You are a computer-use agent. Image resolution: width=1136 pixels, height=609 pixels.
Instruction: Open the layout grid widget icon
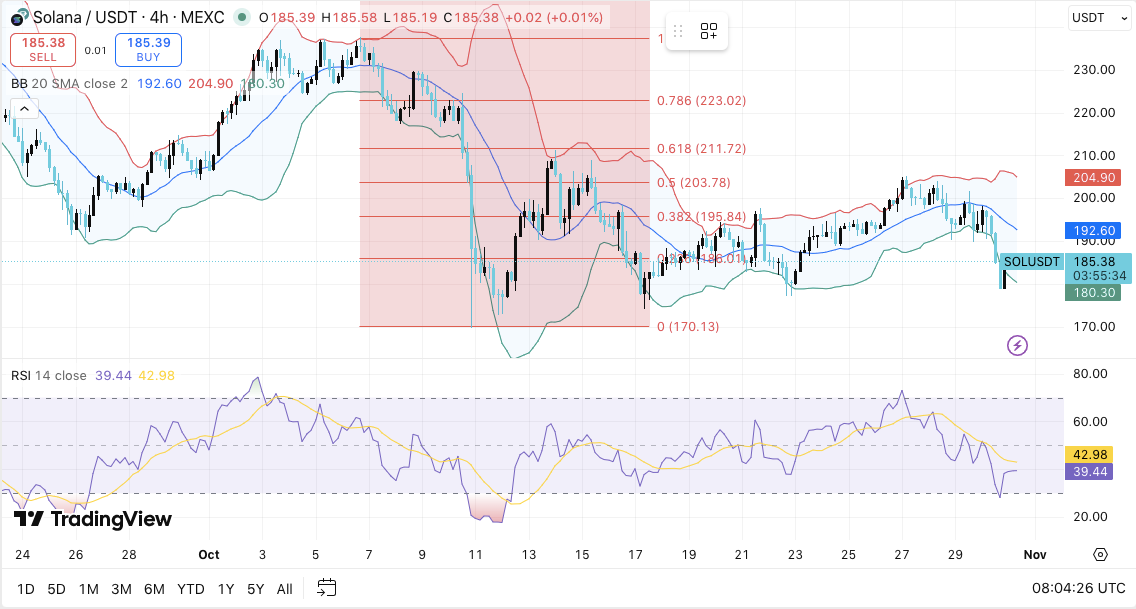pyautogui.click(x=709, y=31)
